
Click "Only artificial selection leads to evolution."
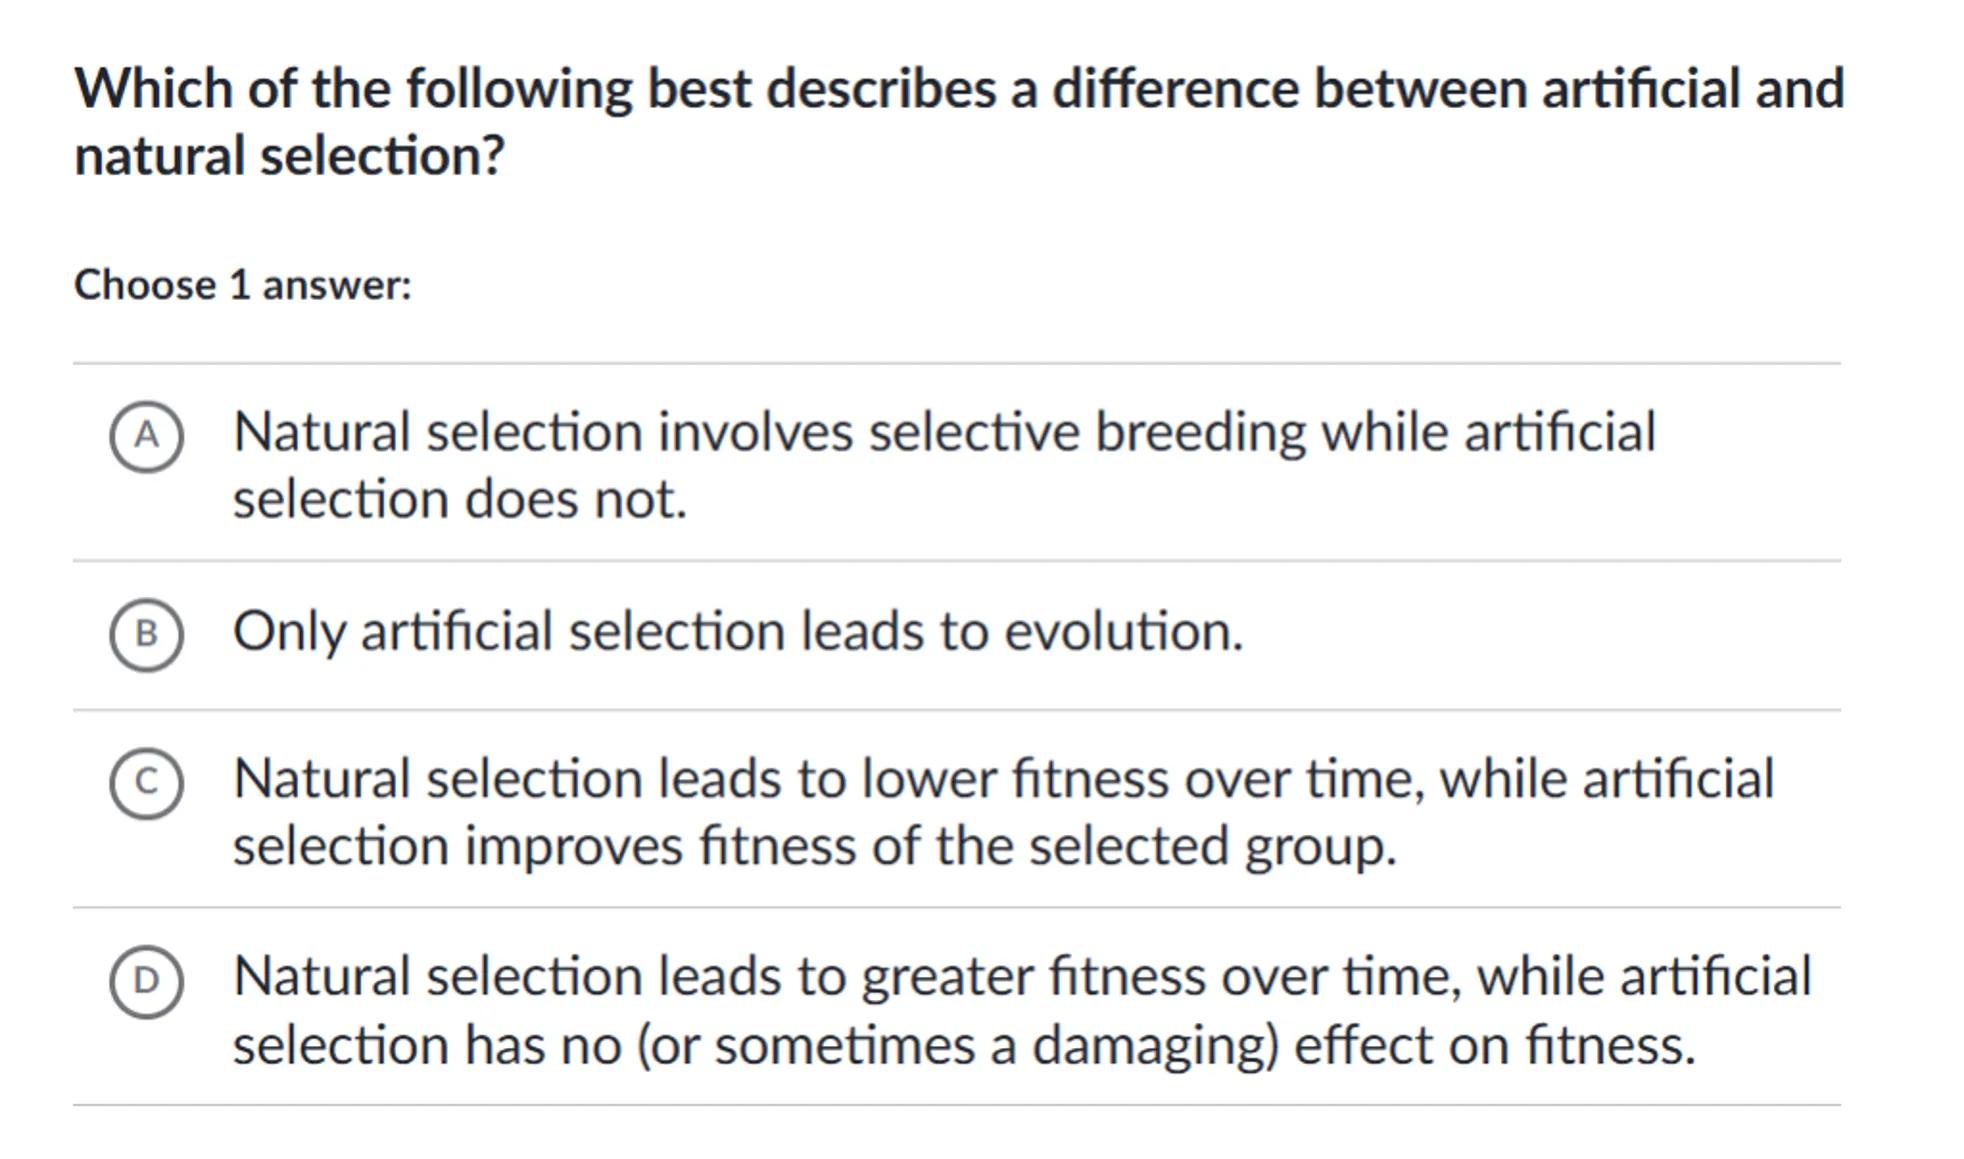pos(737,633)
